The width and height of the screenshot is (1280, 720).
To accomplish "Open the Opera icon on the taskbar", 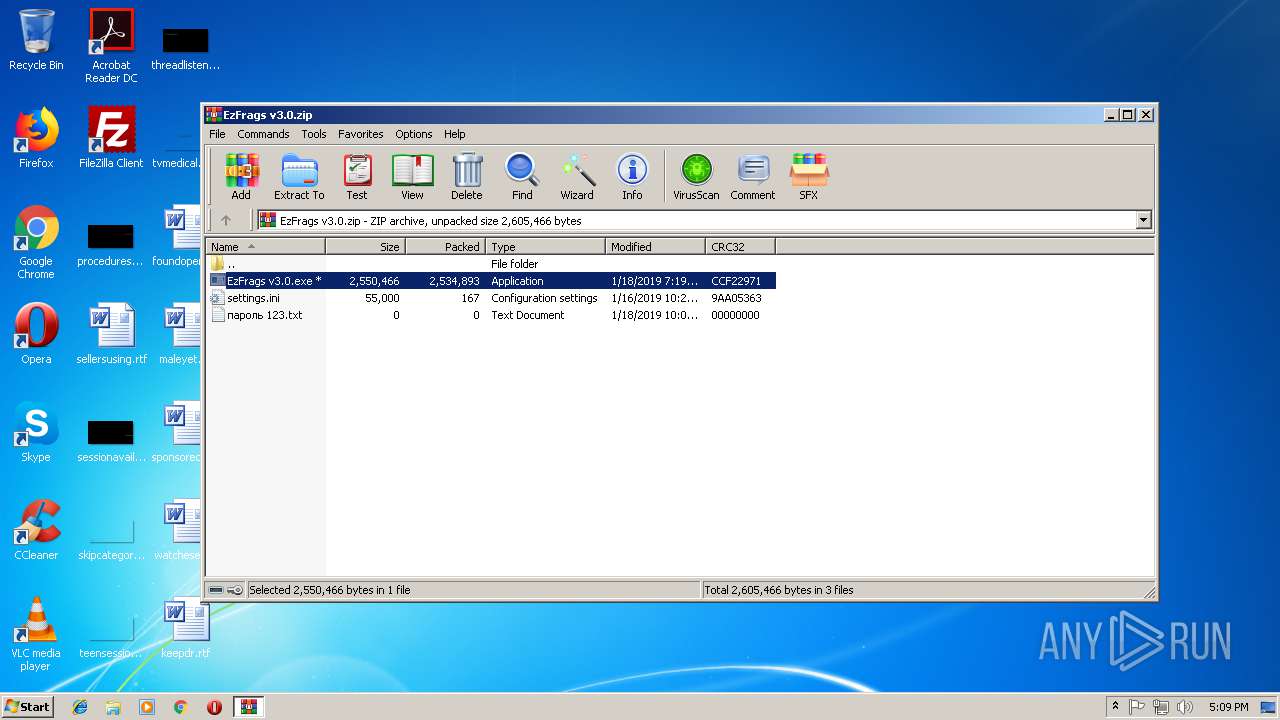I will coord(214,707).
